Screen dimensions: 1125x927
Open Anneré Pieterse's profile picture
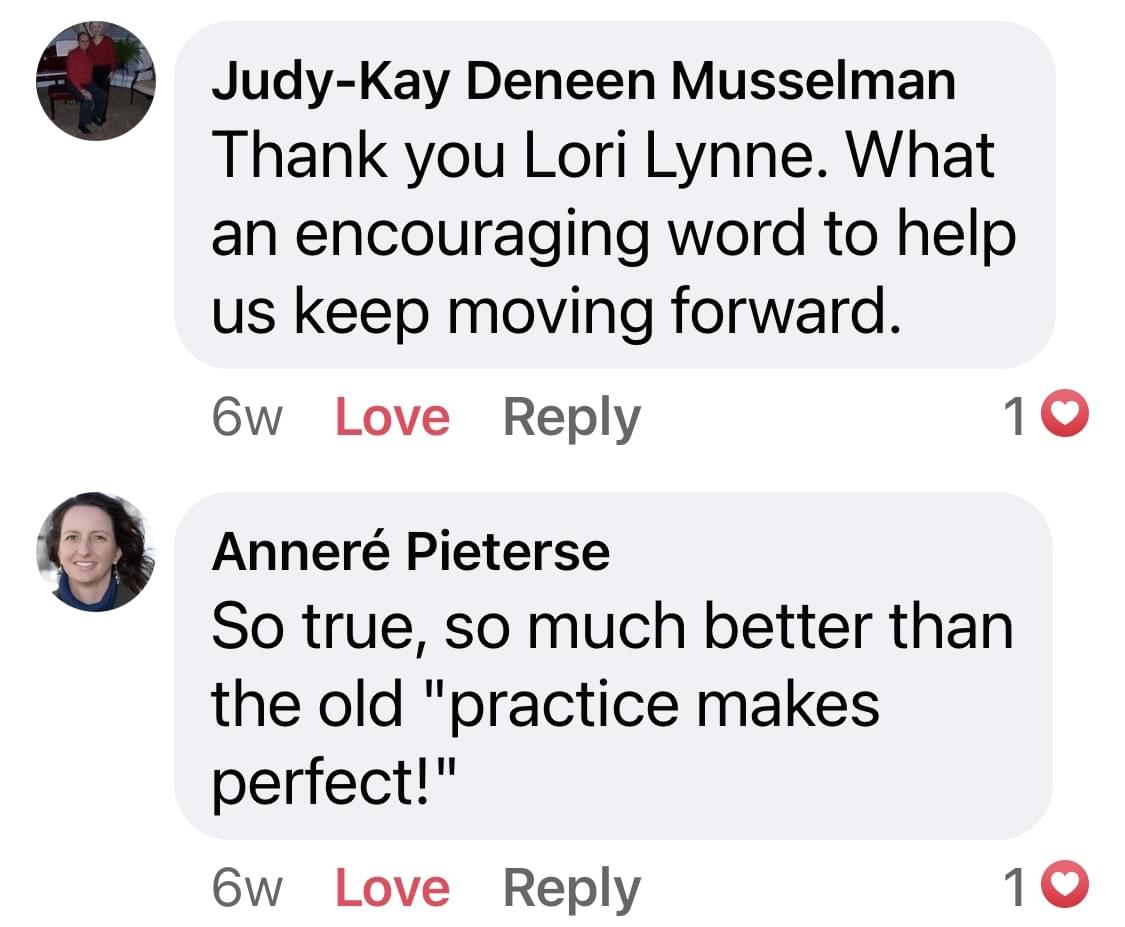click(x=96, y=551)
